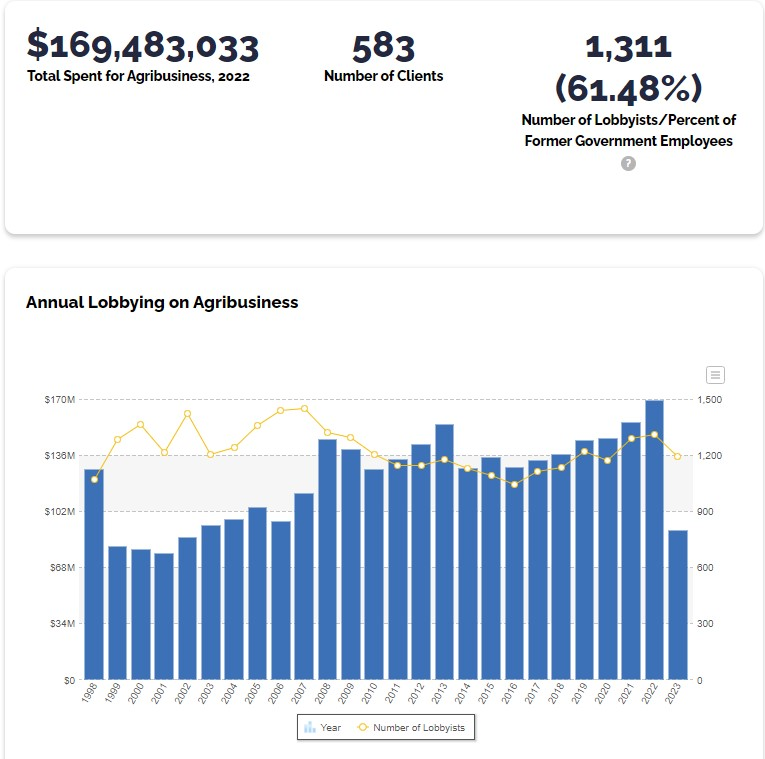Click the 1,311 (61.48%) lobbyists figure
Image resolution: width=765 pixels, height=759 pixels.
(x=628, y=67)
